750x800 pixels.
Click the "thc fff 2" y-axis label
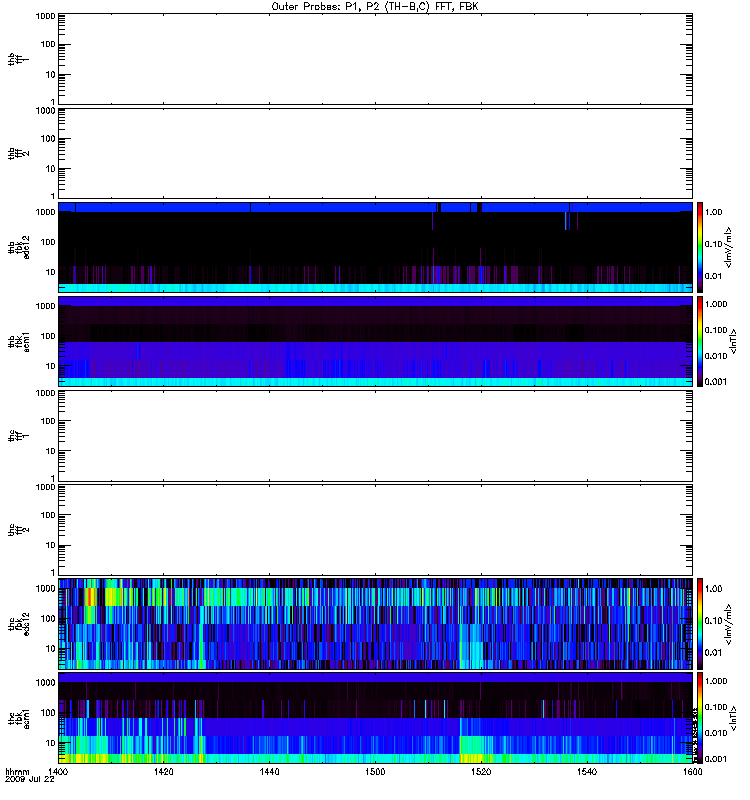pos(19,530)
